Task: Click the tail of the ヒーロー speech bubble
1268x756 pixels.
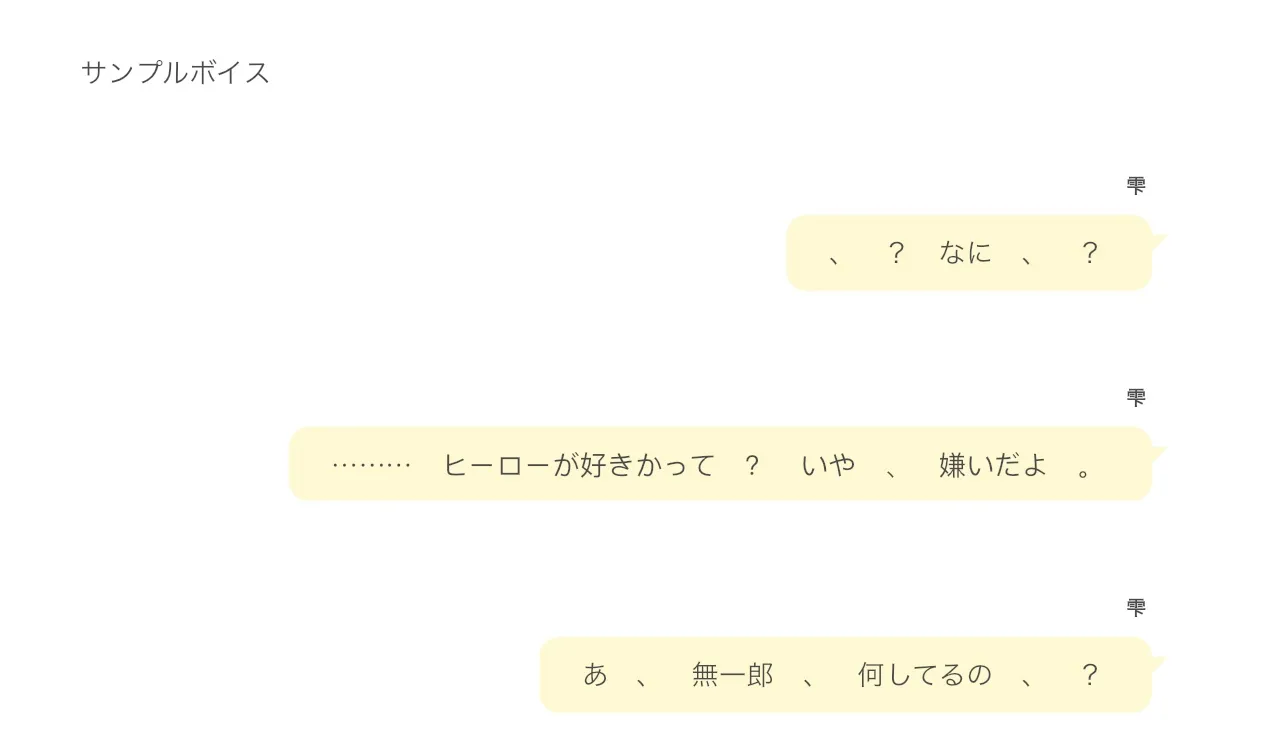Action: (1159, 453)
